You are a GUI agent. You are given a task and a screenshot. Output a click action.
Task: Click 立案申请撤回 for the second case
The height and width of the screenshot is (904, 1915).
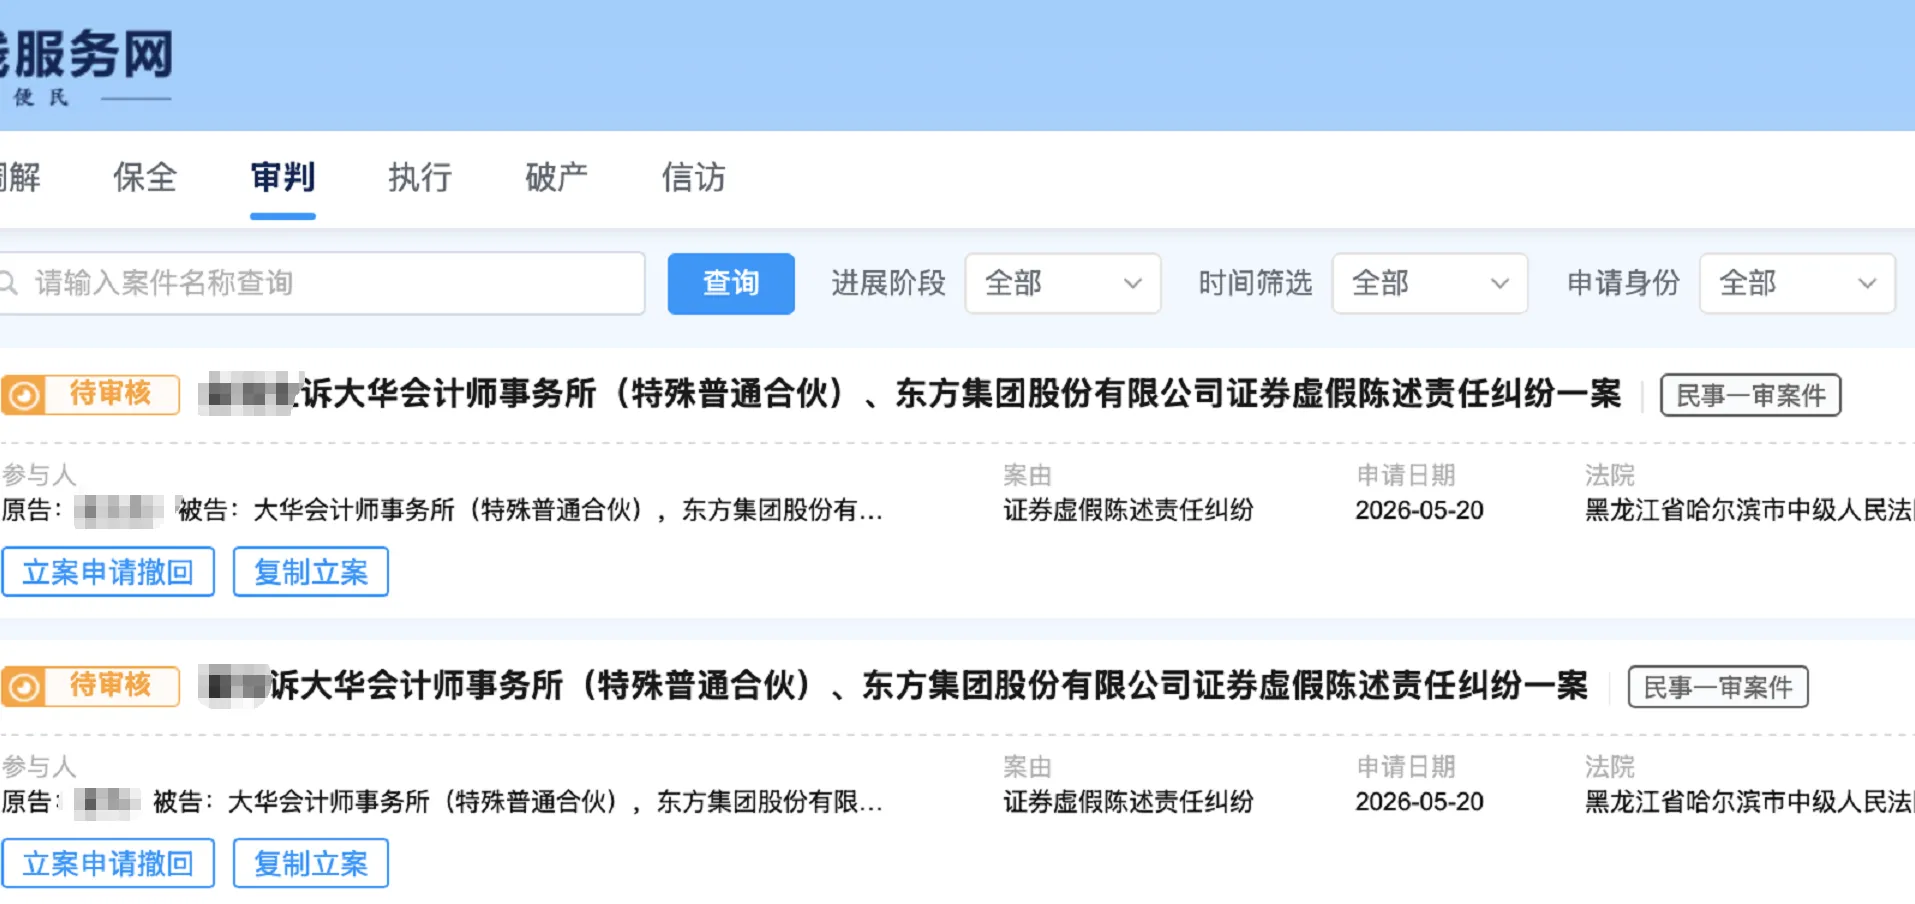point(108,863)
